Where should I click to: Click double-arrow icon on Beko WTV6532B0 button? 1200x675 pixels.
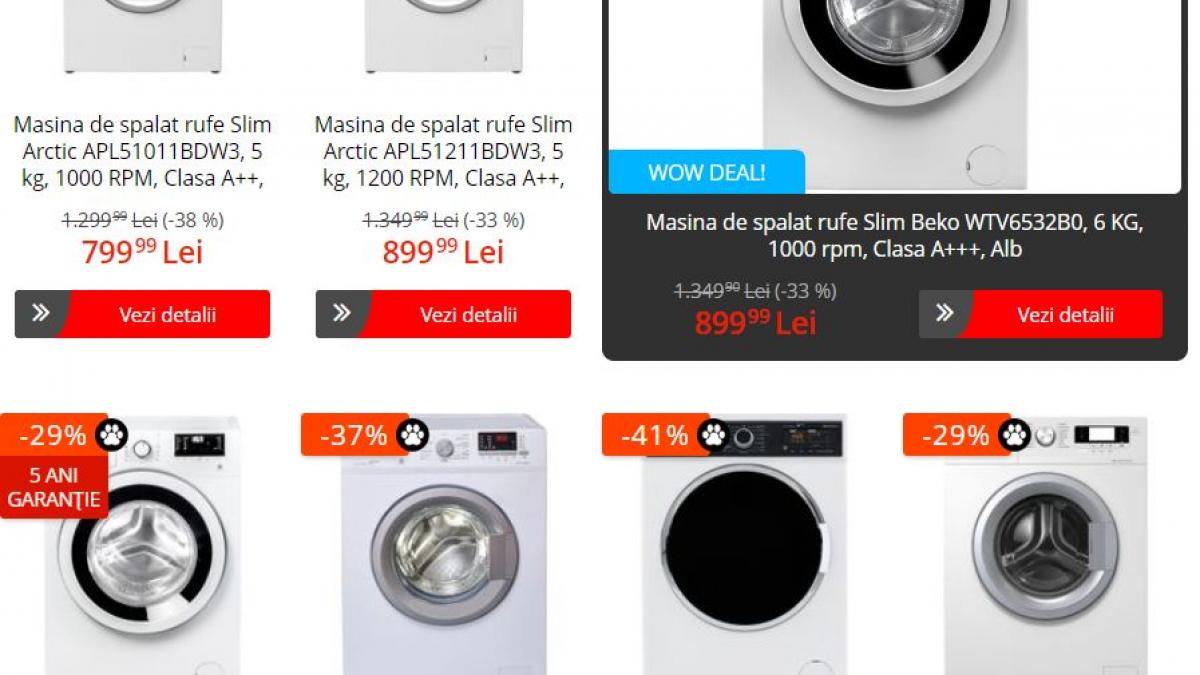tap(945, 314)
